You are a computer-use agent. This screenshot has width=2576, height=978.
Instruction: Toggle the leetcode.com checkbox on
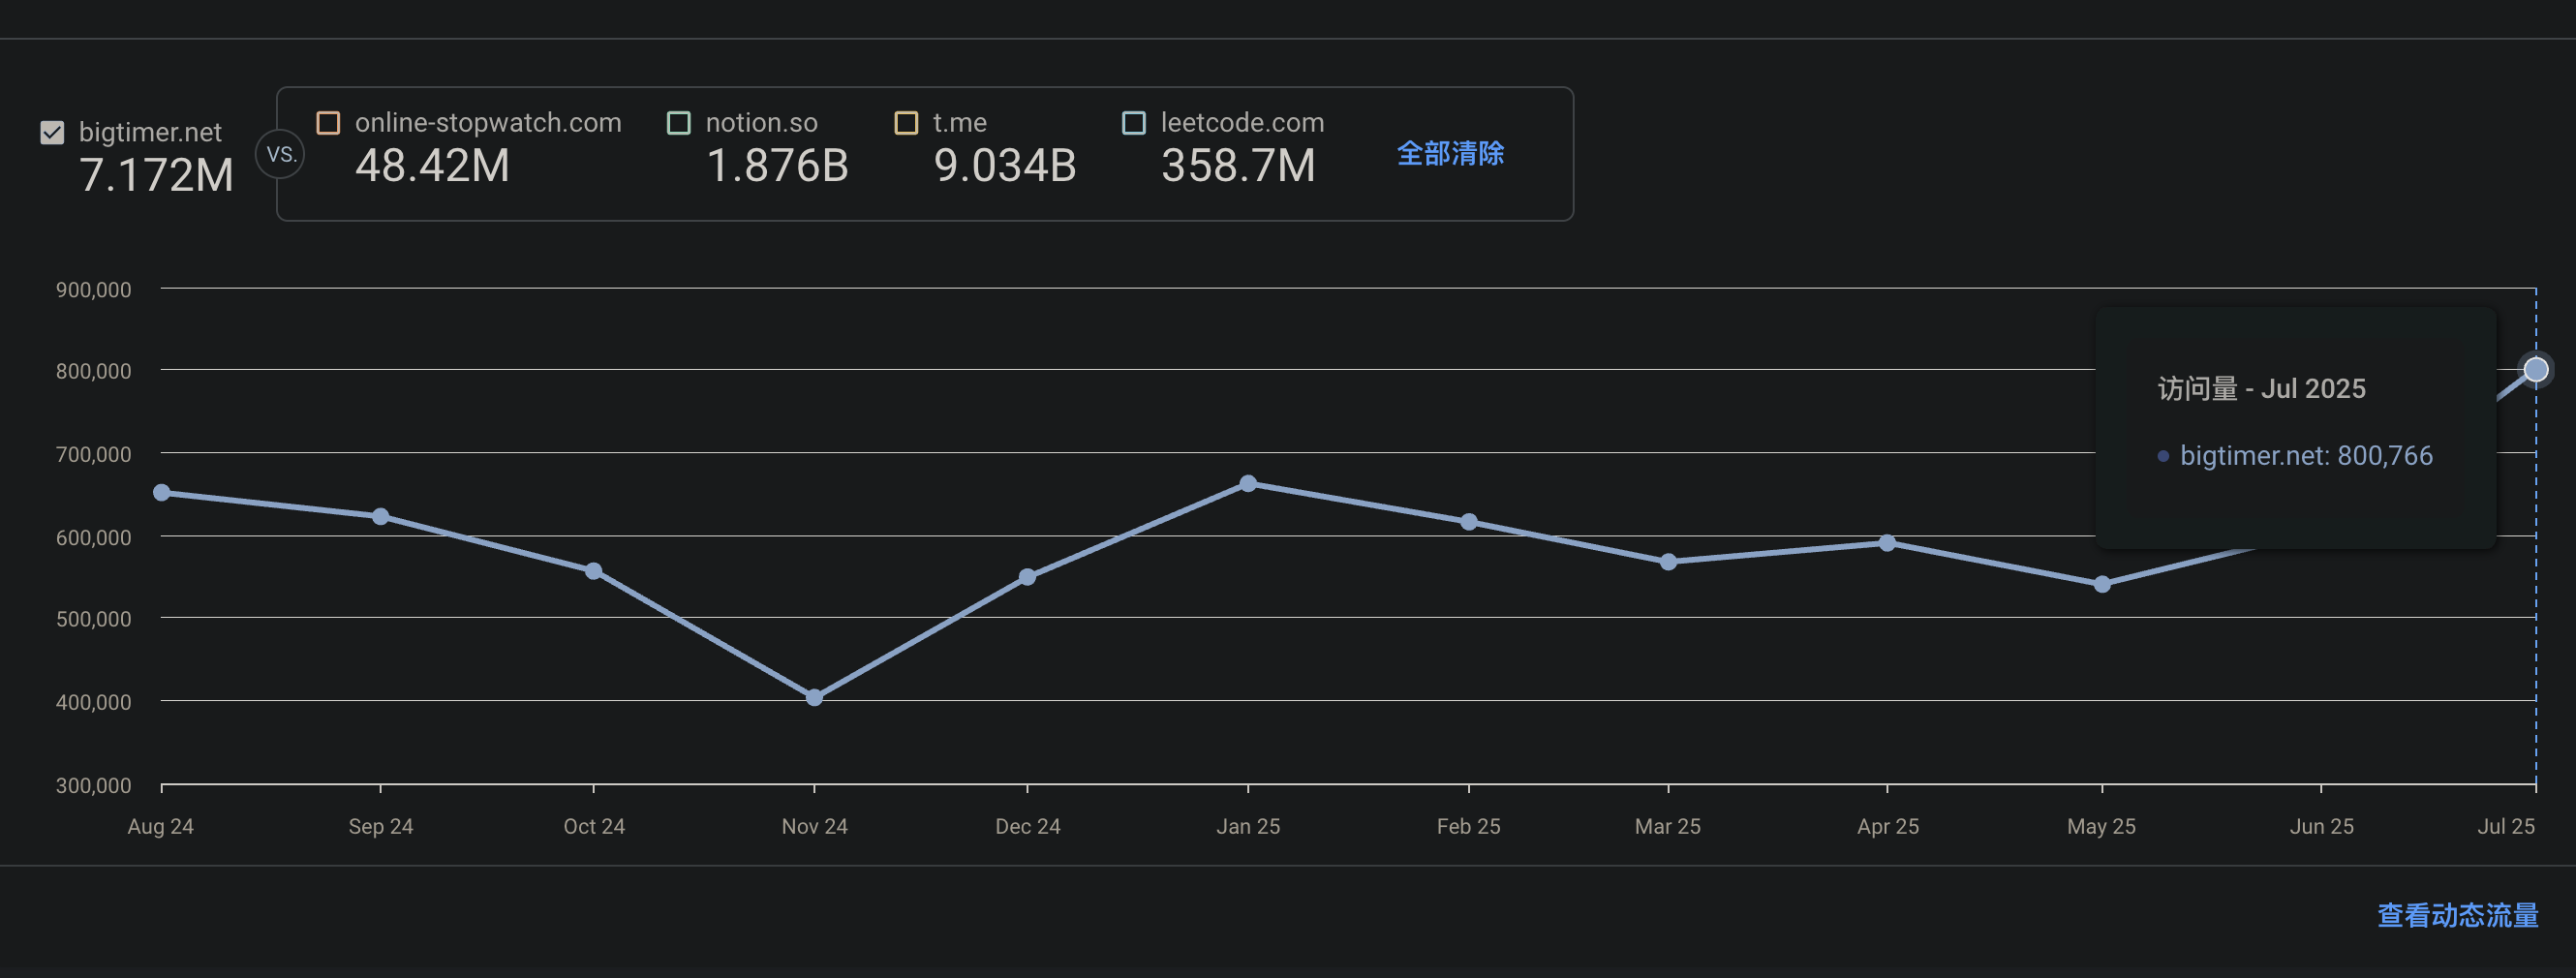[1133, 123]
